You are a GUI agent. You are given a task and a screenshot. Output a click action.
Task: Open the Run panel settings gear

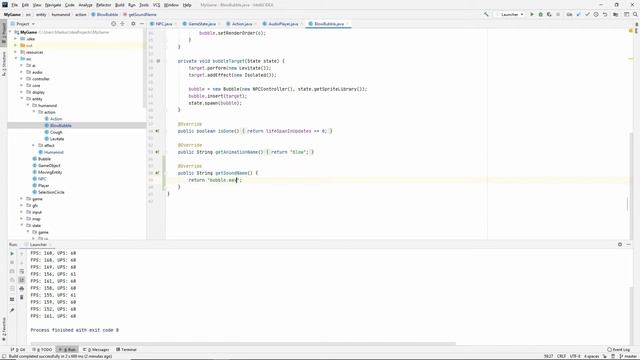620,244
